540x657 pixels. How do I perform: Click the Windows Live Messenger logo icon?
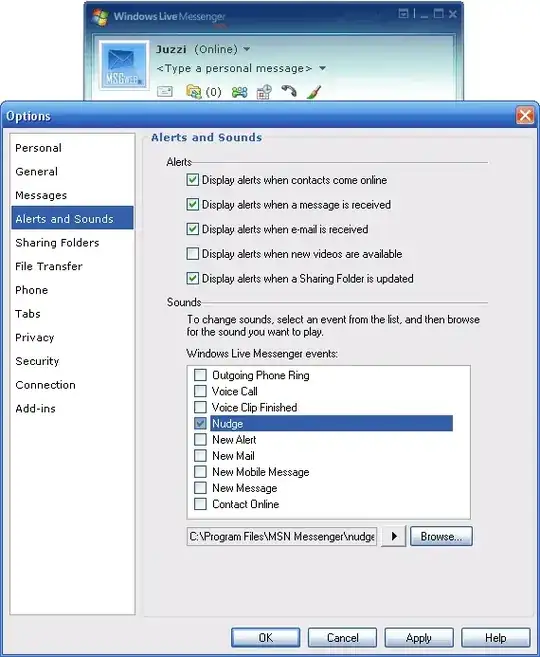pos(101,17)
